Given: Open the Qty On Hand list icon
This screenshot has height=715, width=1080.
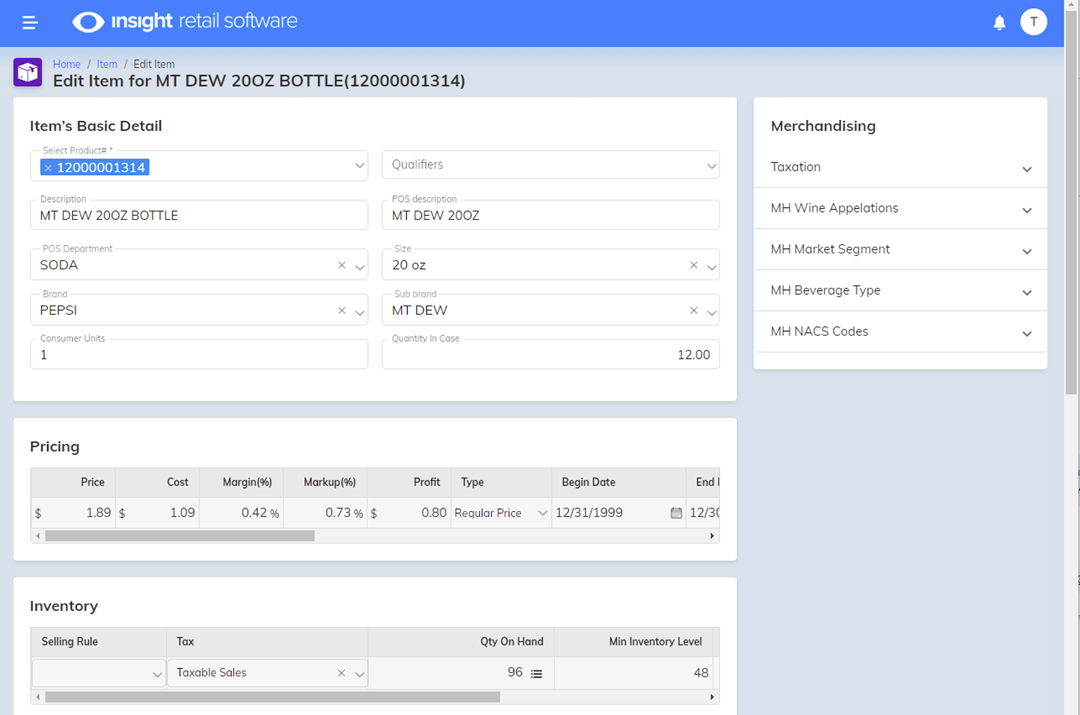Looking at the screenshot, I should click(x=537, y=674).
